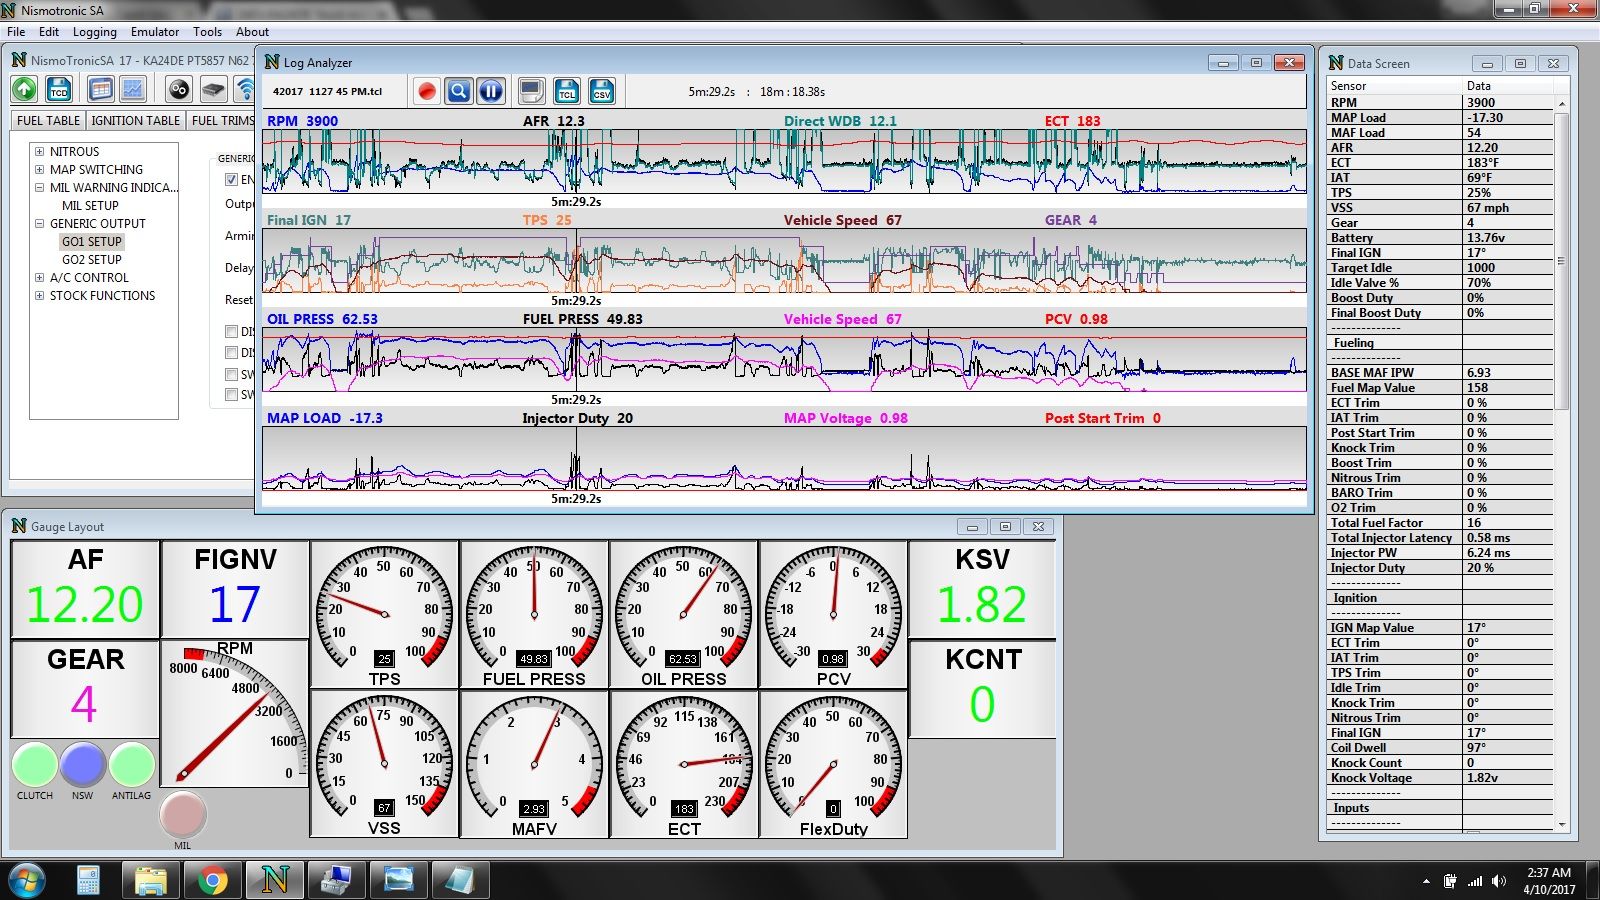Pause log playback in Log Analyzer

(491, 91)
